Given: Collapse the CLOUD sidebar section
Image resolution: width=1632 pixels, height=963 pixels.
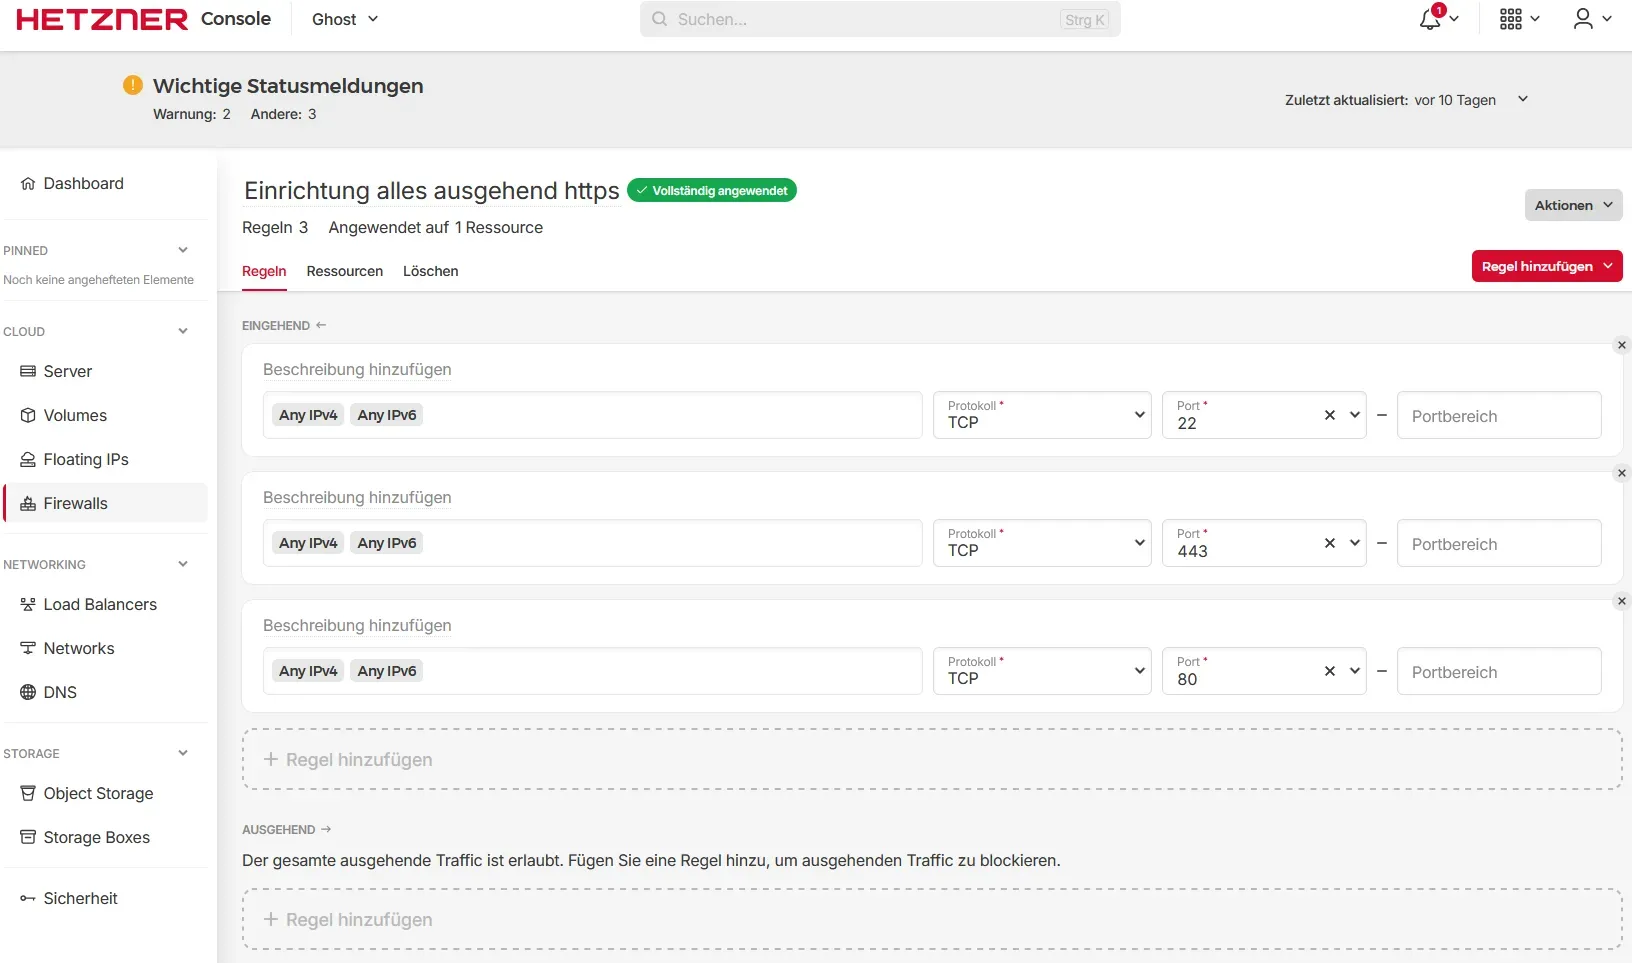Looking at the screenshot, I should (183, 331).
